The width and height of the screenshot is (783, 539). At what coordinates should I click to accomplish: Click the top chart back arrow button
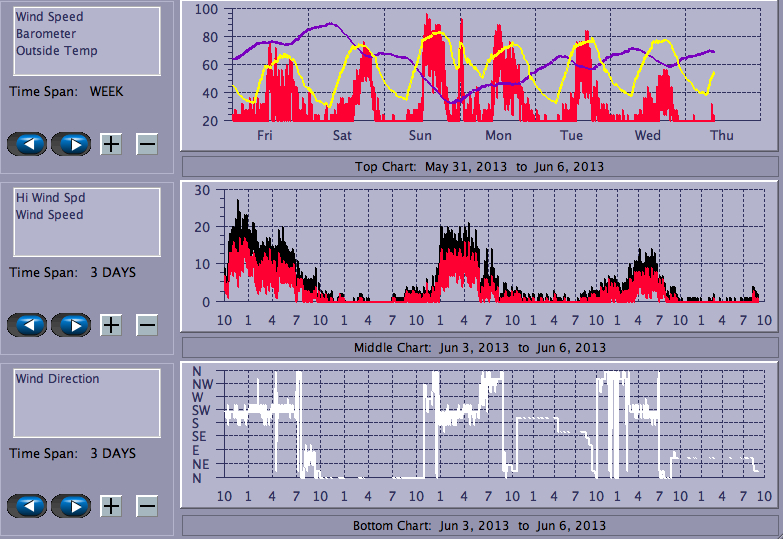(x=27, y=144)
